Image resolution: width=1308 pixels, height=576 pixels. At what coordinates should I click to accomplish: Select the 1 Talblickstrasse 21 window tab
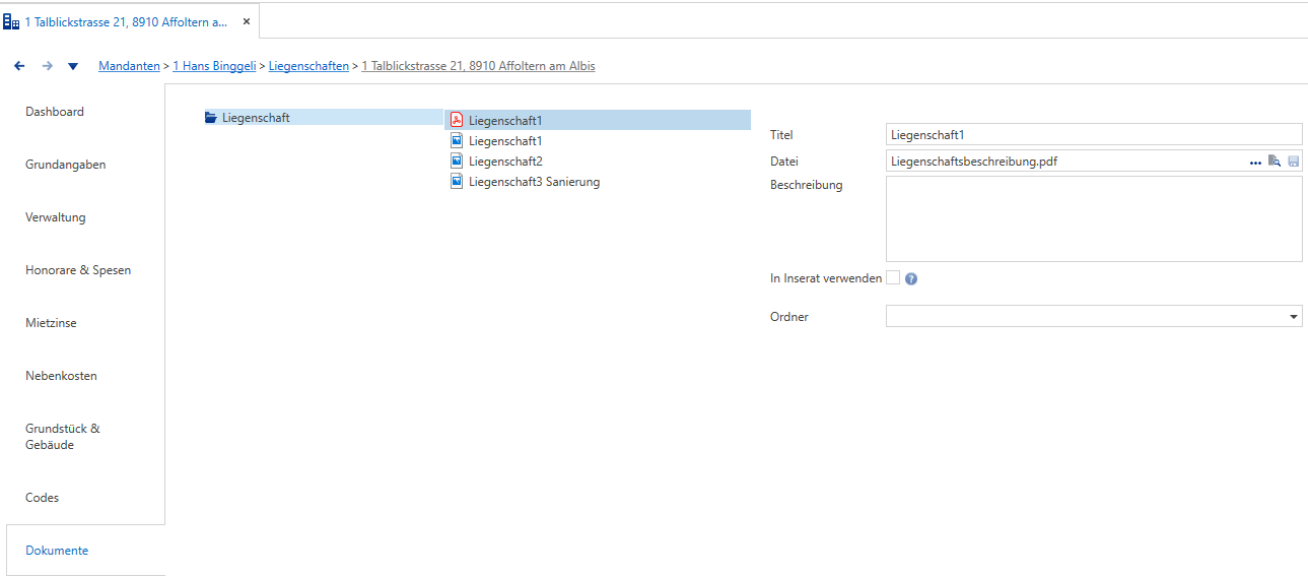click(x=130, y=21)
